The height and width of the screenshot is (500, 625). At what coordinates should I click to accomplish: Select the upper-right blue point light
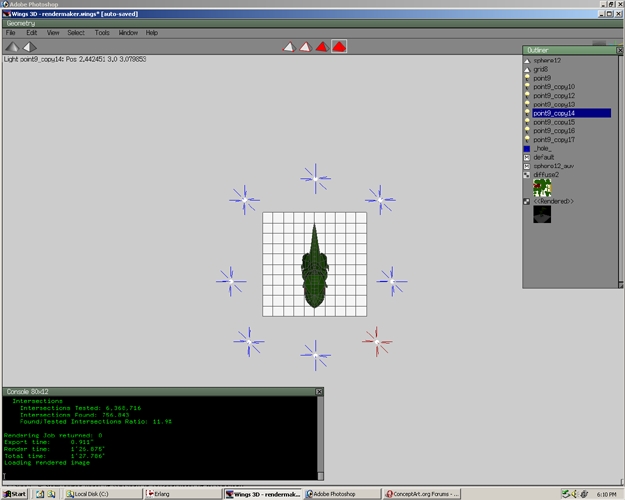tap(380, 200)
